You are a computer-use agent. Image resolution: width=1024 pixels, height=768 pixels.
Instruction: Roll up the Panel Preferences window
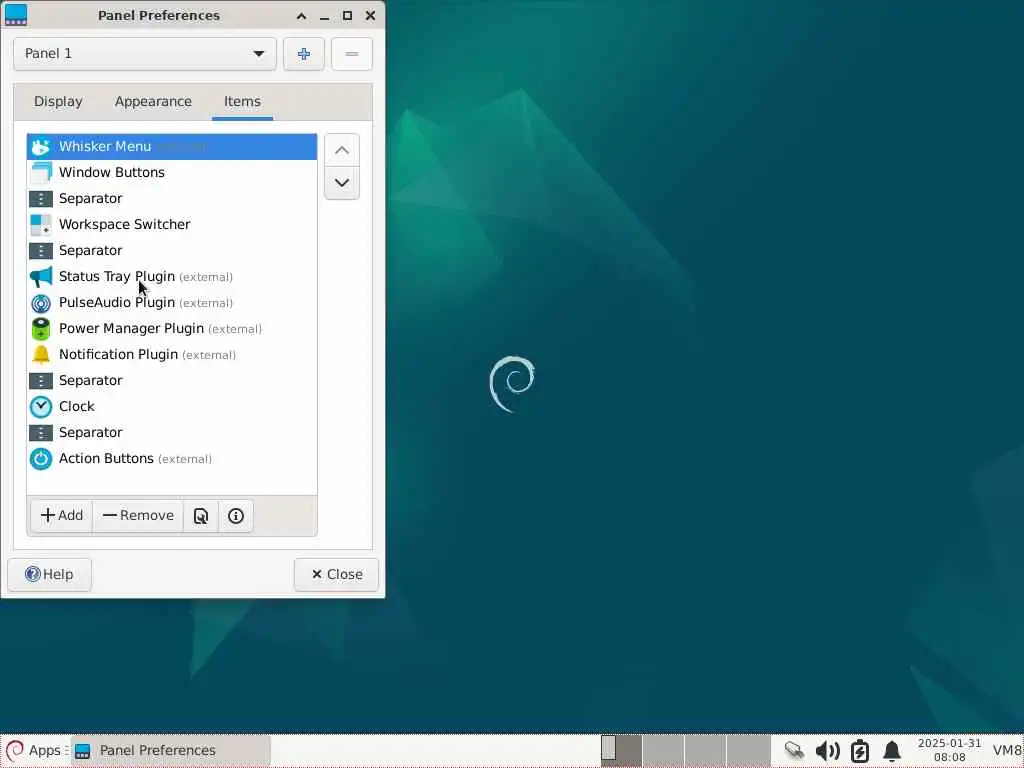click(x=301, y=16)
